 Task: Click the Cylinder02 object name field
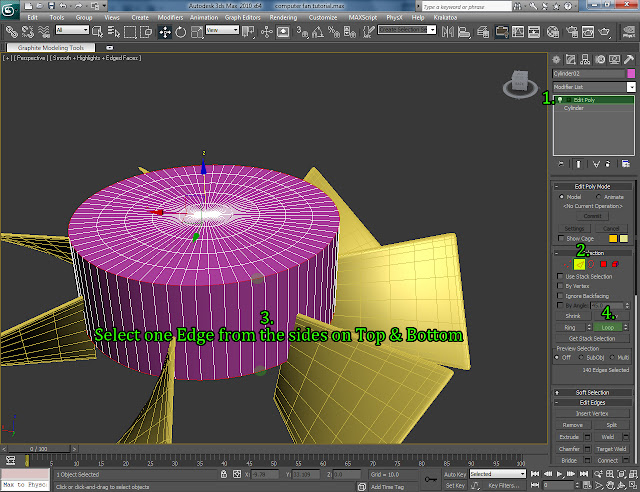[587, 73]
